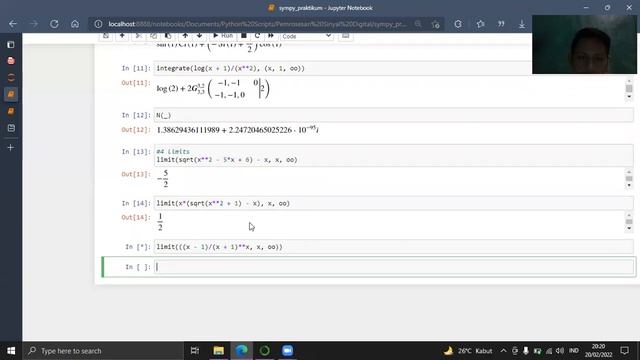The image size is (640, 360).
Task: Run the selected cell
Action: click(223, 36)
